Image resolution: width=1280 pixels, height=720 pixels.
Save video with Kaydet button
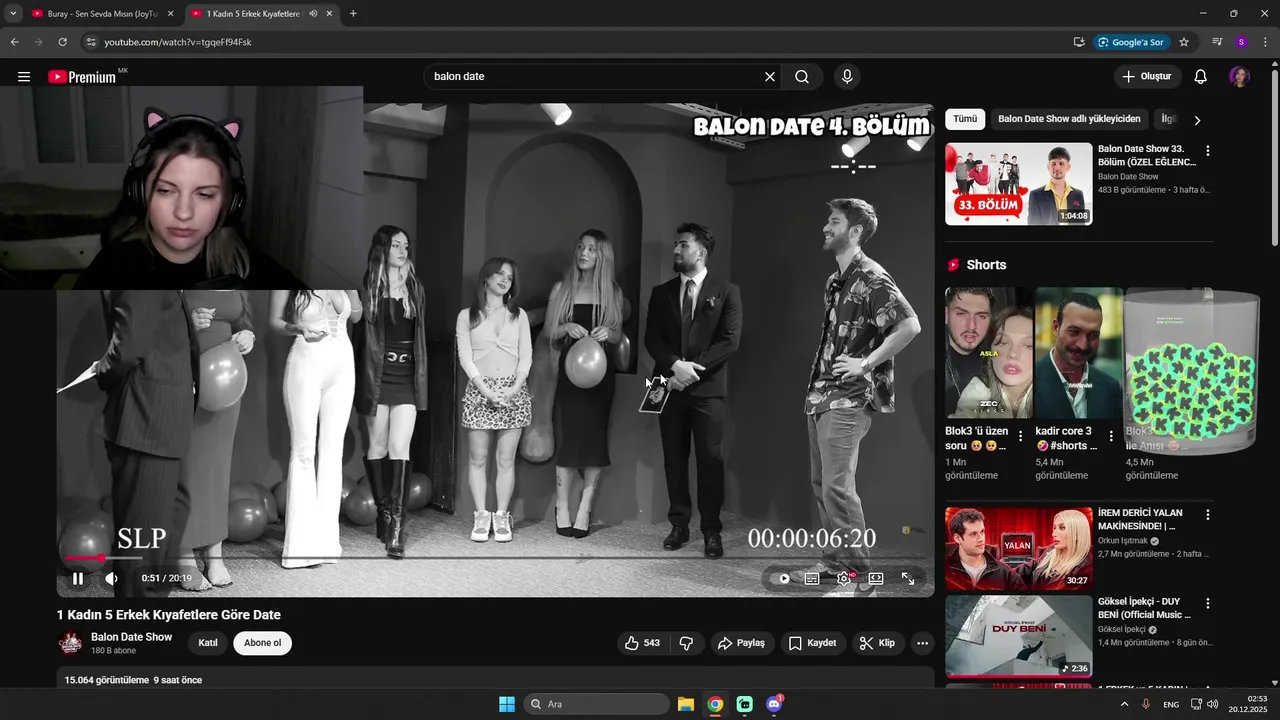tap(812, 643)
